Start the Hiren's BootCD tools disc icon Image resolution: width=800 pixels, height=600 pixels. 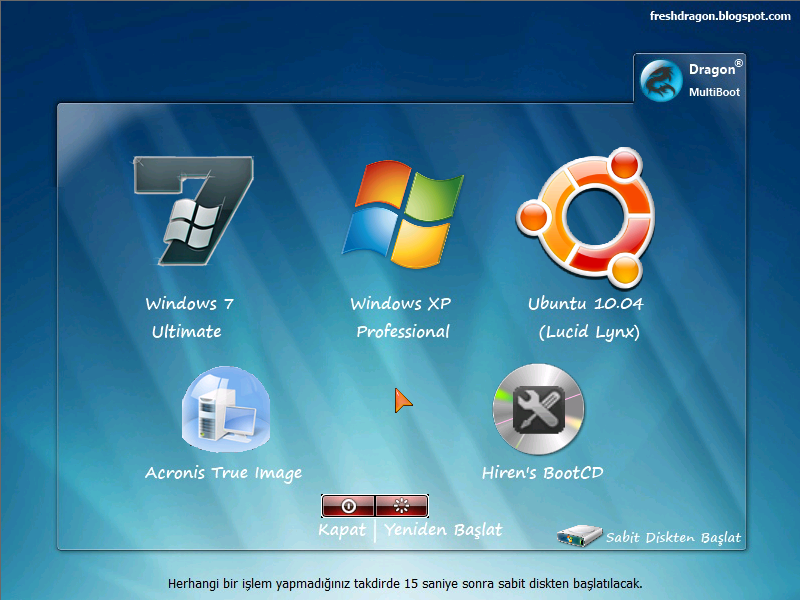click(539, 409)
